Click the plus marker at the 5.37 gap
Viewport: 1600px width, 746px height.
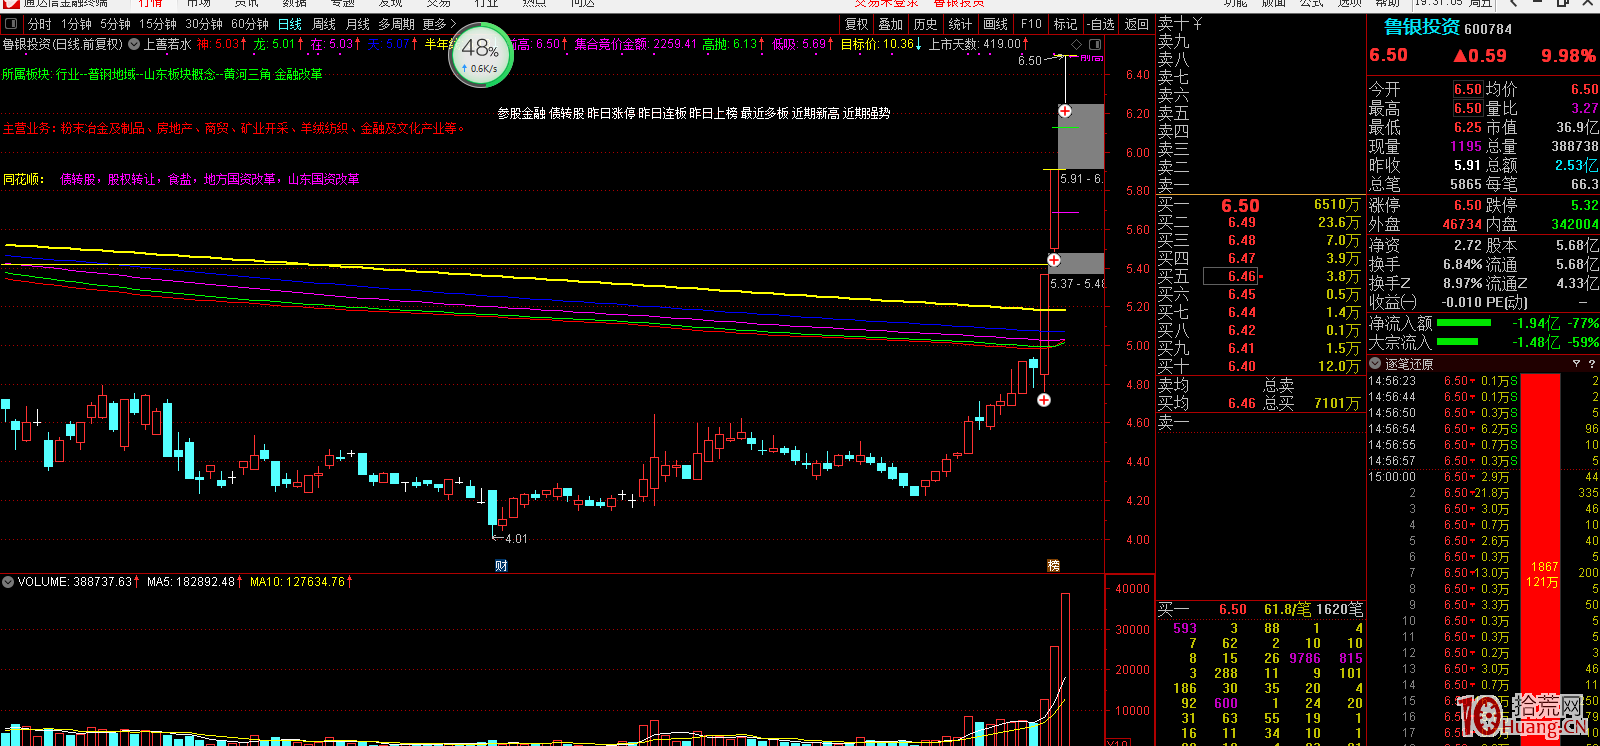(x=1054, y=260)
